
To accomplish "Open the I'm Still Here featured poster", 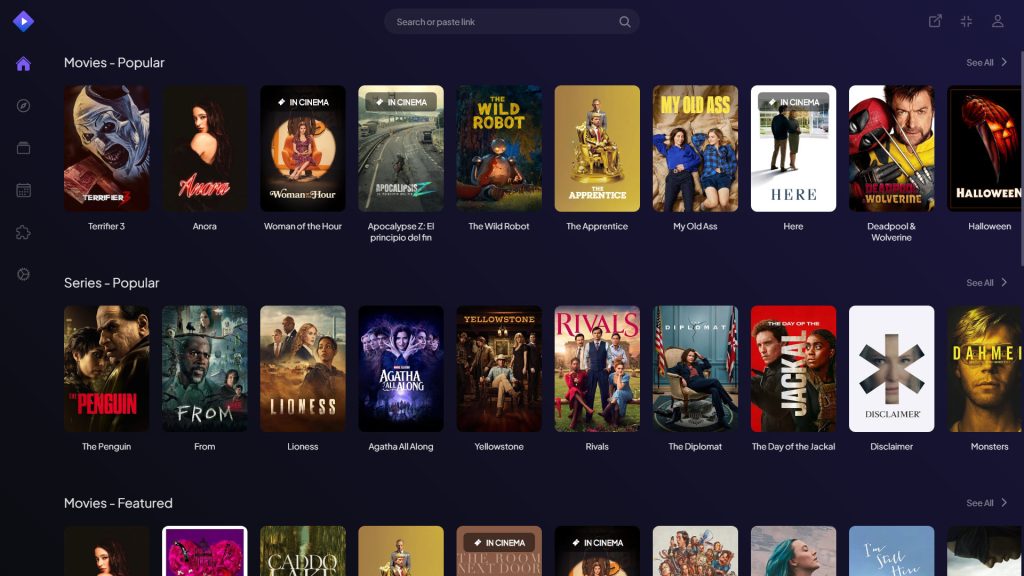I will tap(891, 551).
